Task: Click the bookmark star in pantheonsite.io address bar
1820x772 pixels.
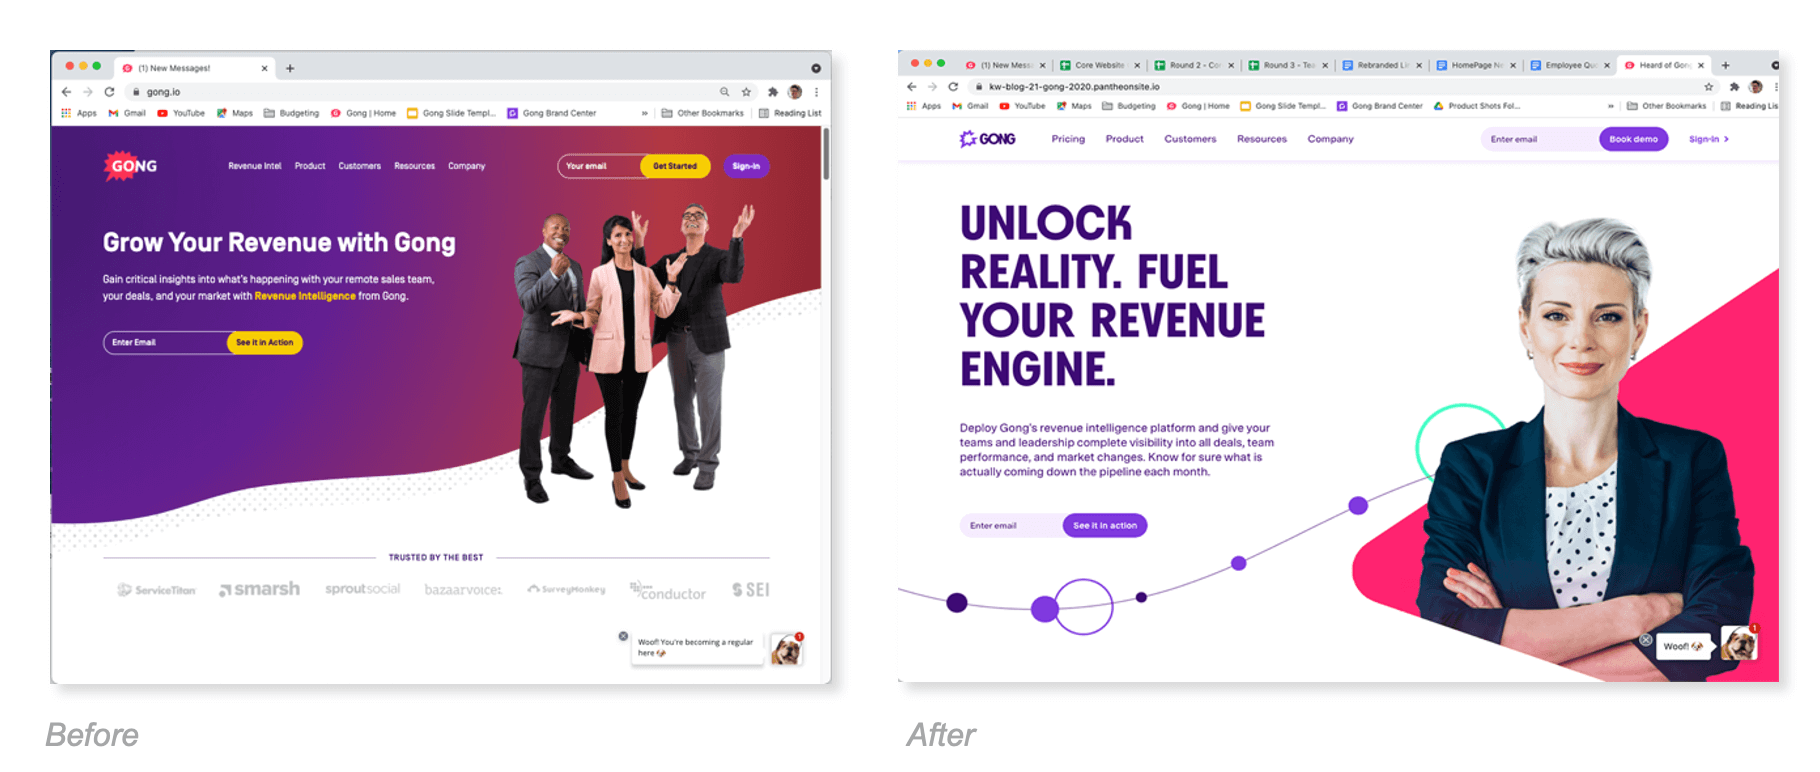Action: coord(1709,87)
